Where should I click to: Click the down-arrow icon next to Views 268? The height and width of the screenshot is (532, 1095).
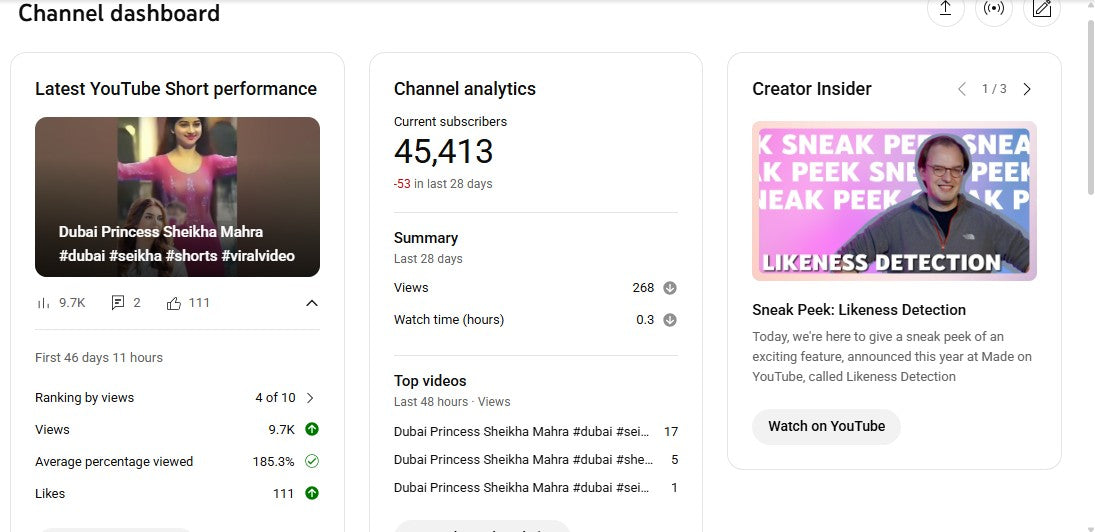click(x=670, y=288)
